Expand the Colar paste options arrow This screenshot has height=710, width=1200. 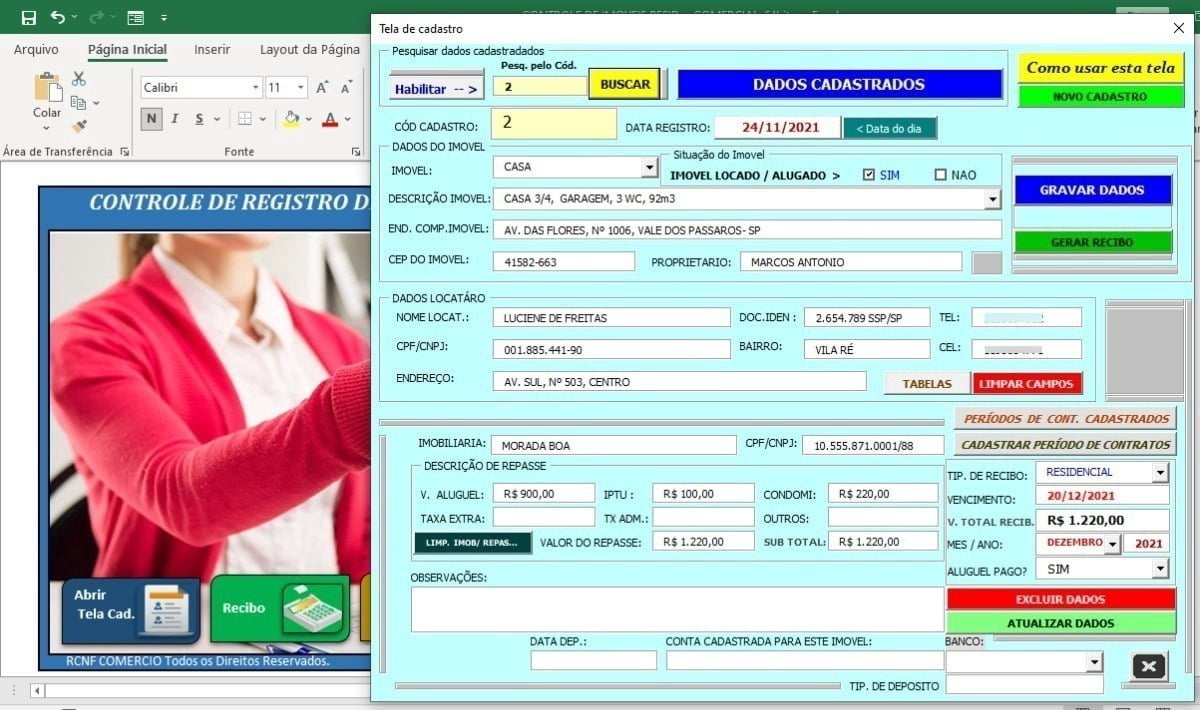point(47,128)
